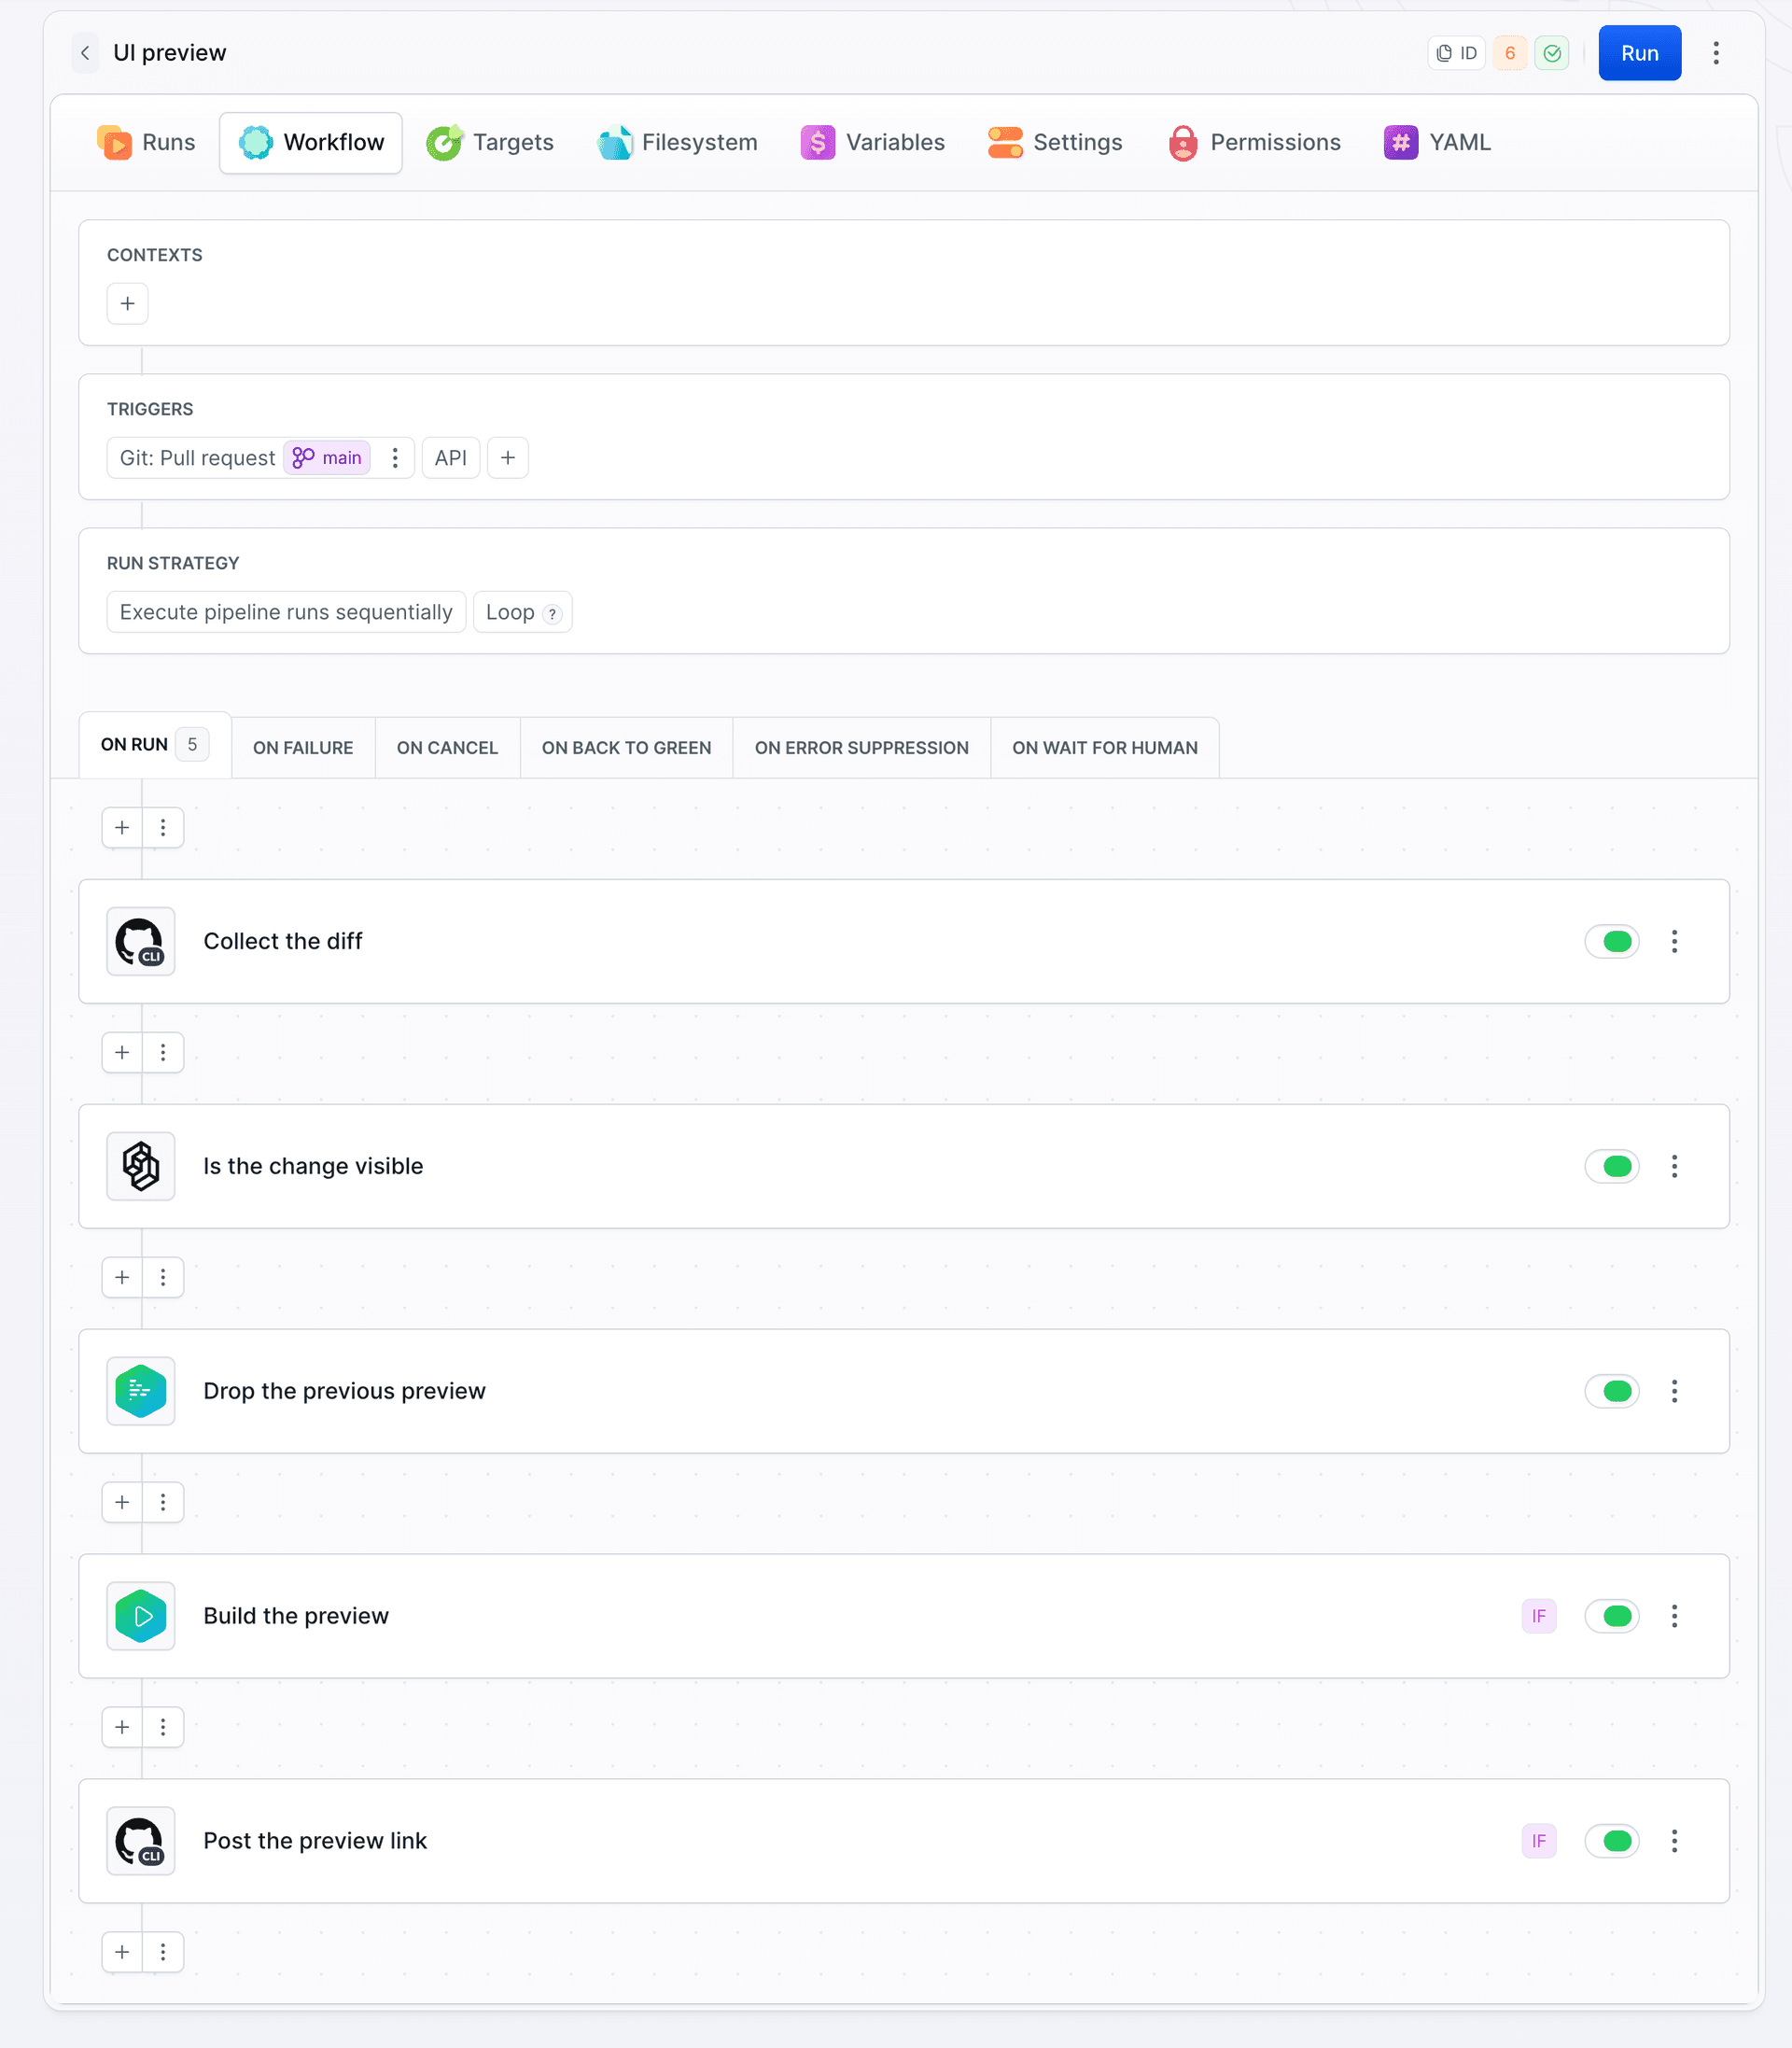Open the Build the preview three-dot menu
Image resolution: width=1792 pixels, height=2048 pixels.
(1674, 1616)
